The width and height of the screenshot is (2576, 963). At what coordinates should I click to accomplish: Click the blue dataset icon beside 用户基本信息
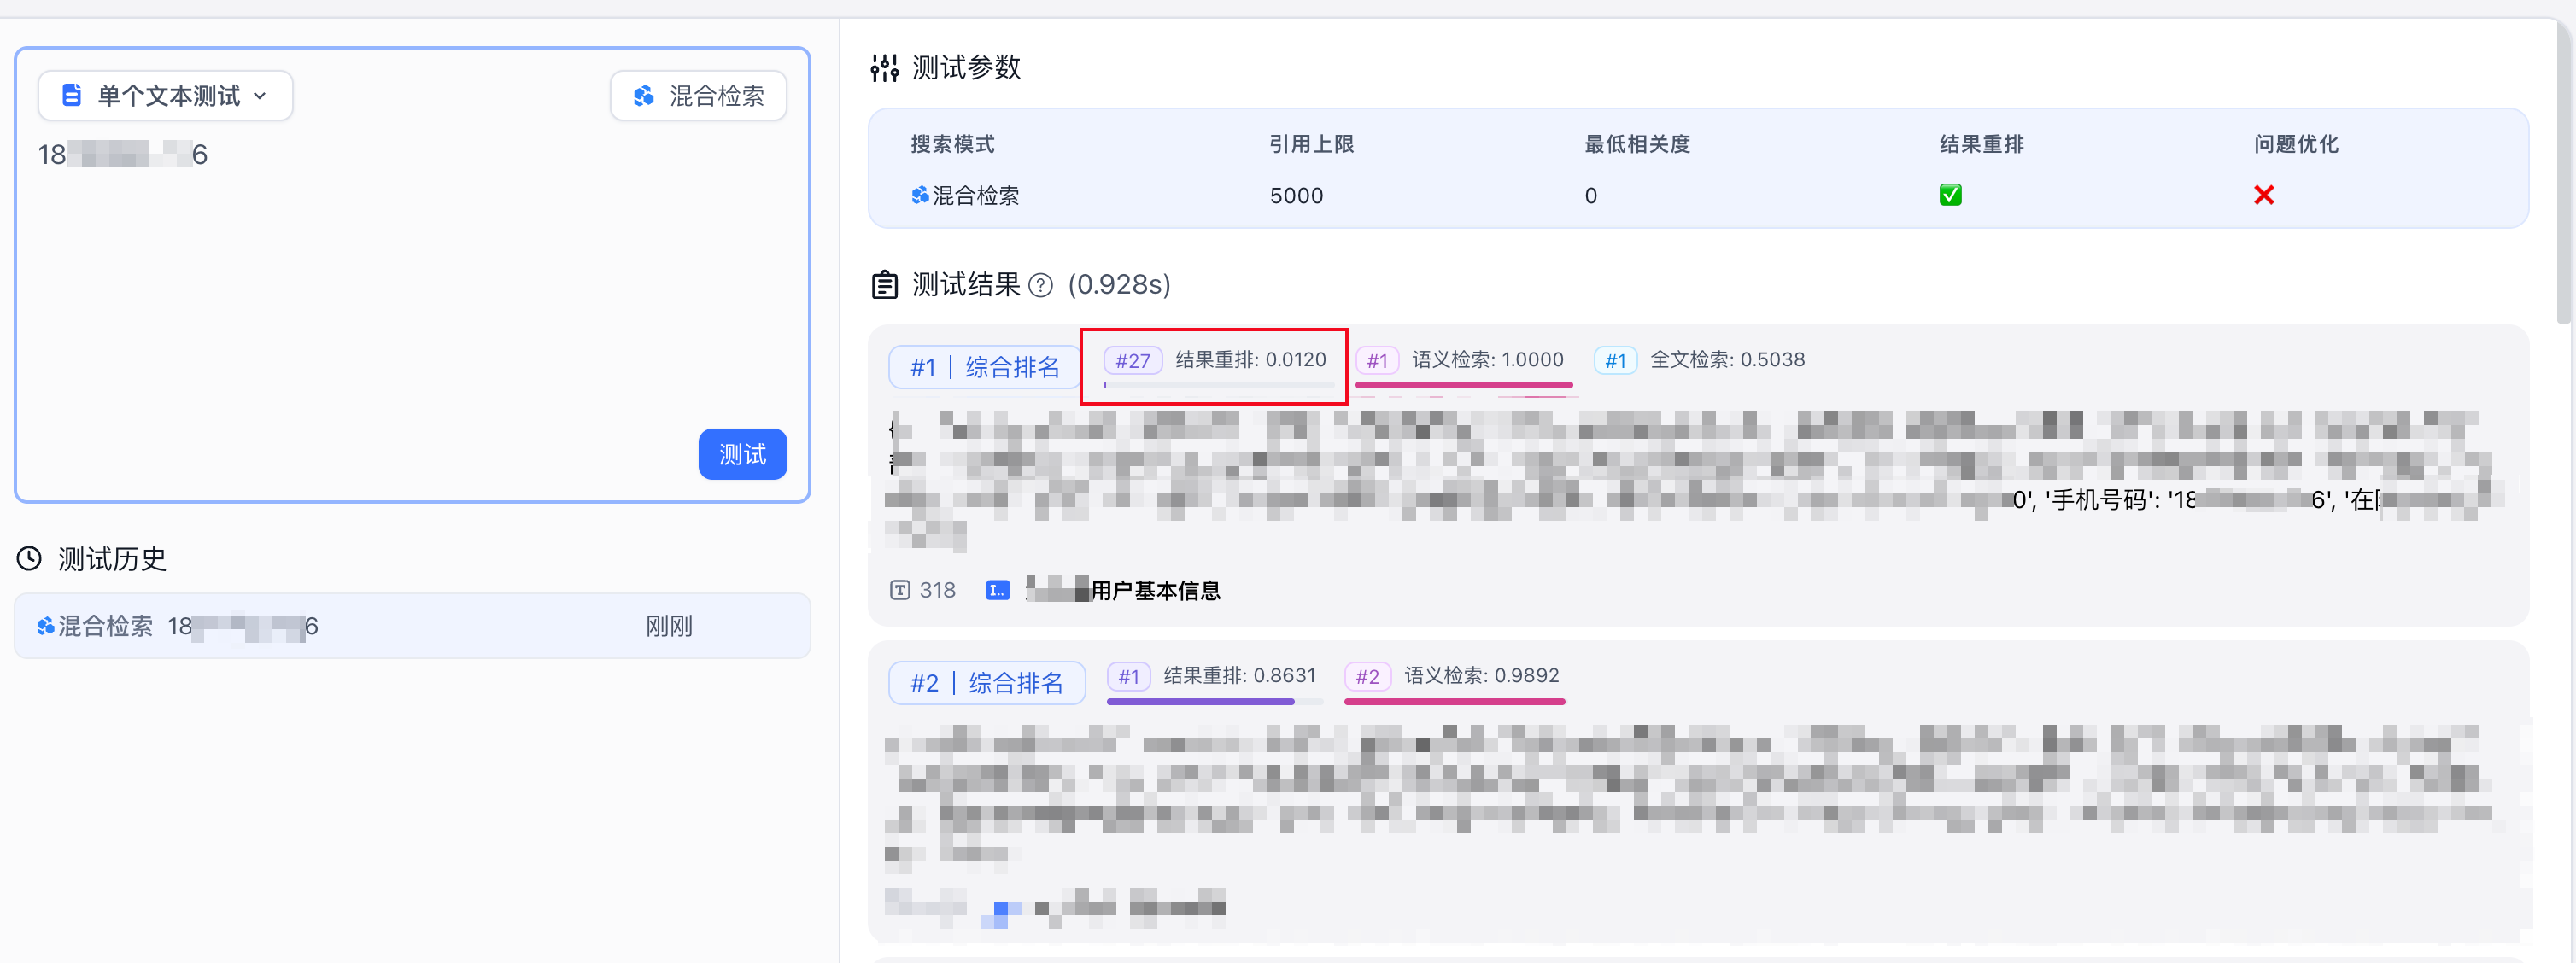[997, 590]
